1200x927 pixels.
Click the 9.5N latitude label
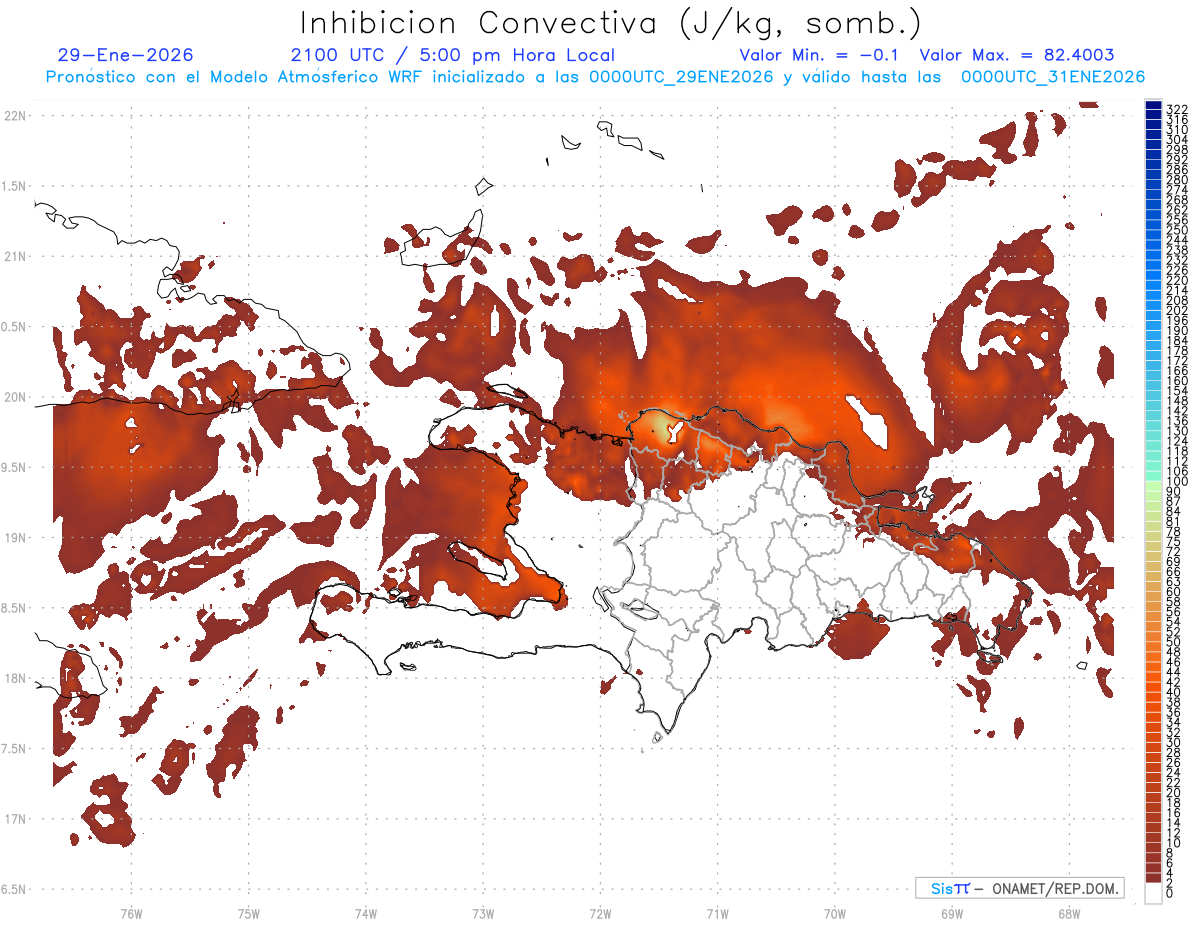coord(15,468)
